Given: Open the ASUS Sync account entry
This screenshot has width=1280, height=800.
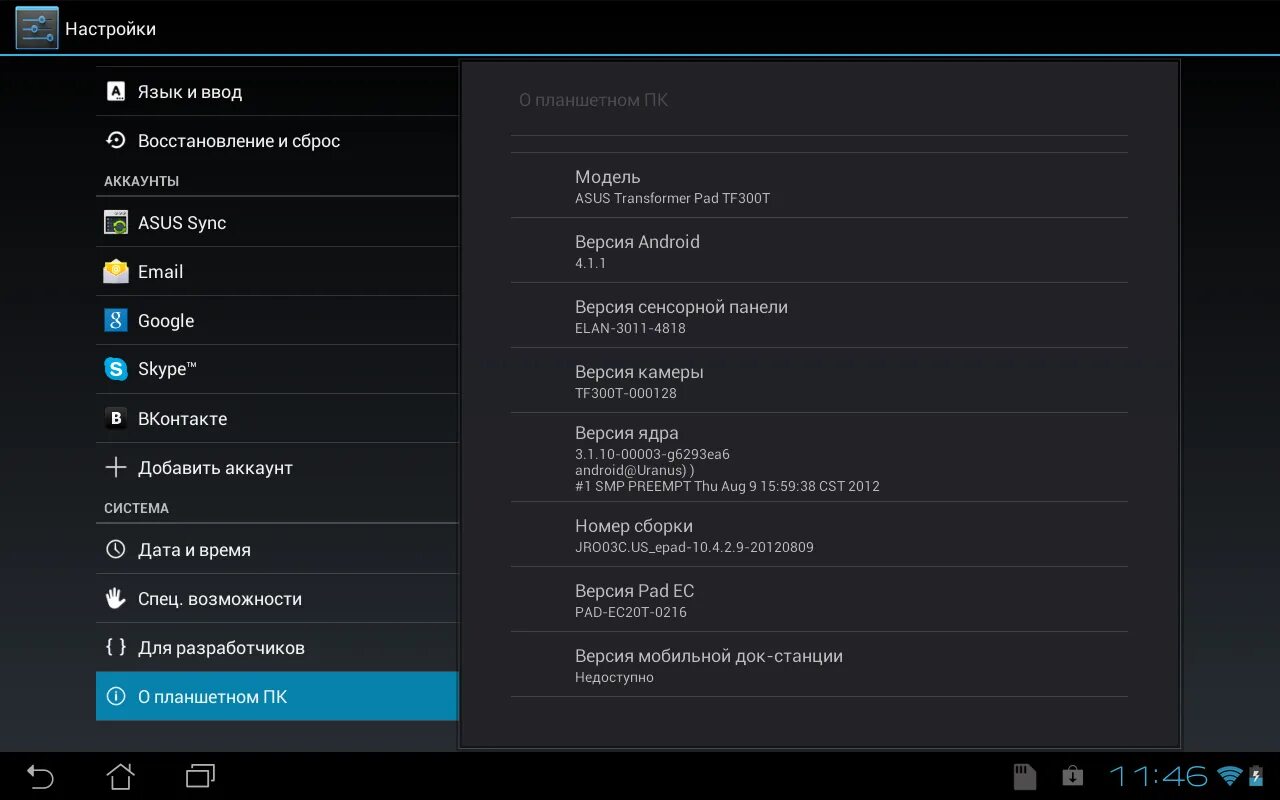Looking at the screenshot, I should coord(277,223).
